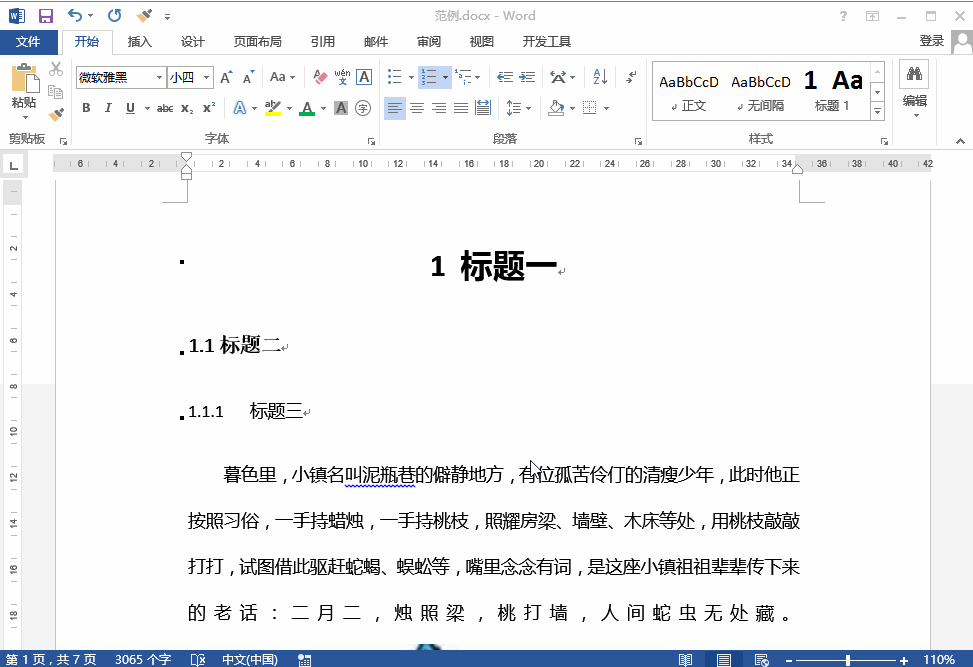Open the 页面布局 ribbon tab
The image size is (973, 667).
(x=257, y=41)
